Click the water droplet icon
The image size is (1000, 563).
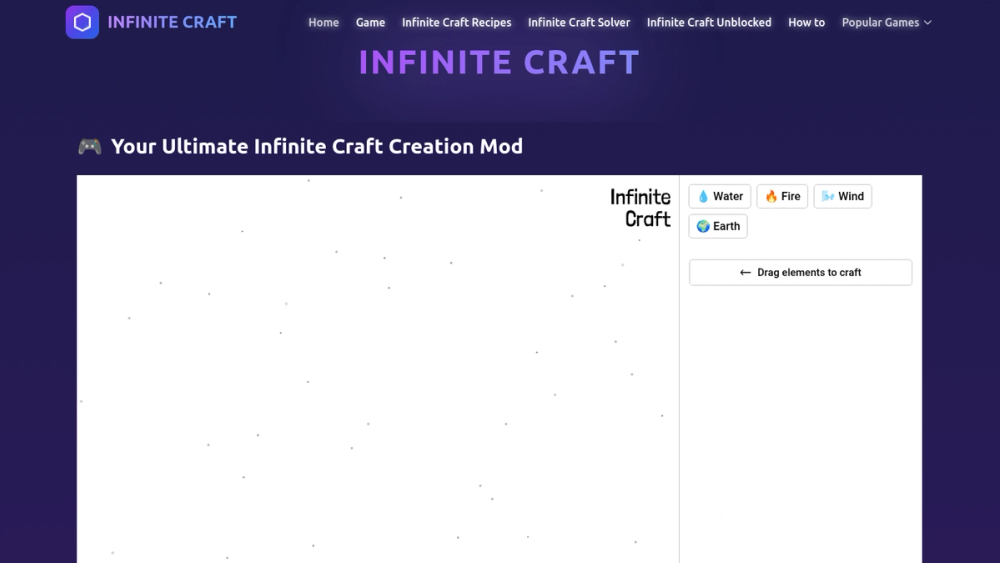click(703, 196)
